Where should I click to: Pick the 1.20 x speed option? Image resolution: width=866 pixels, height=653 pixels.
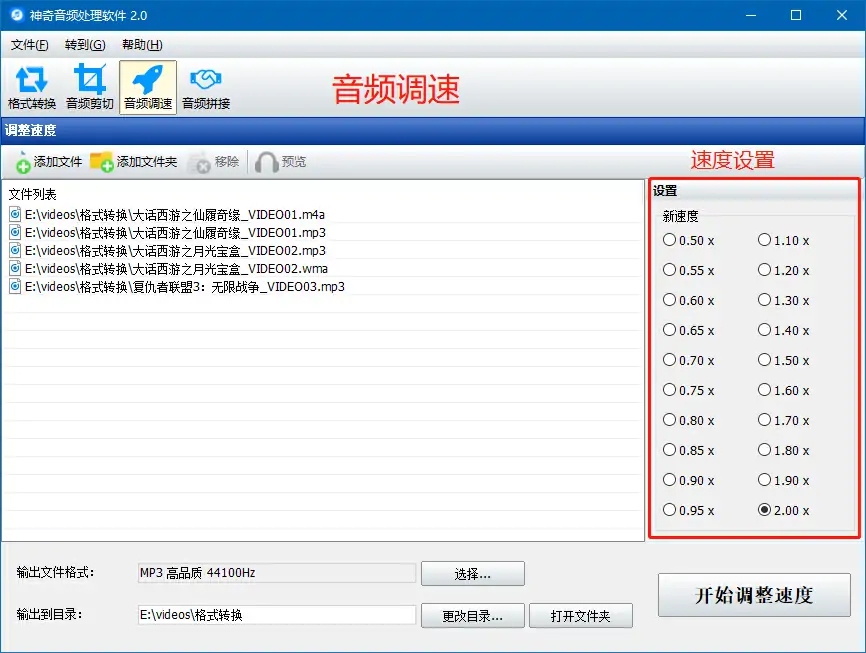click(765, 270)
